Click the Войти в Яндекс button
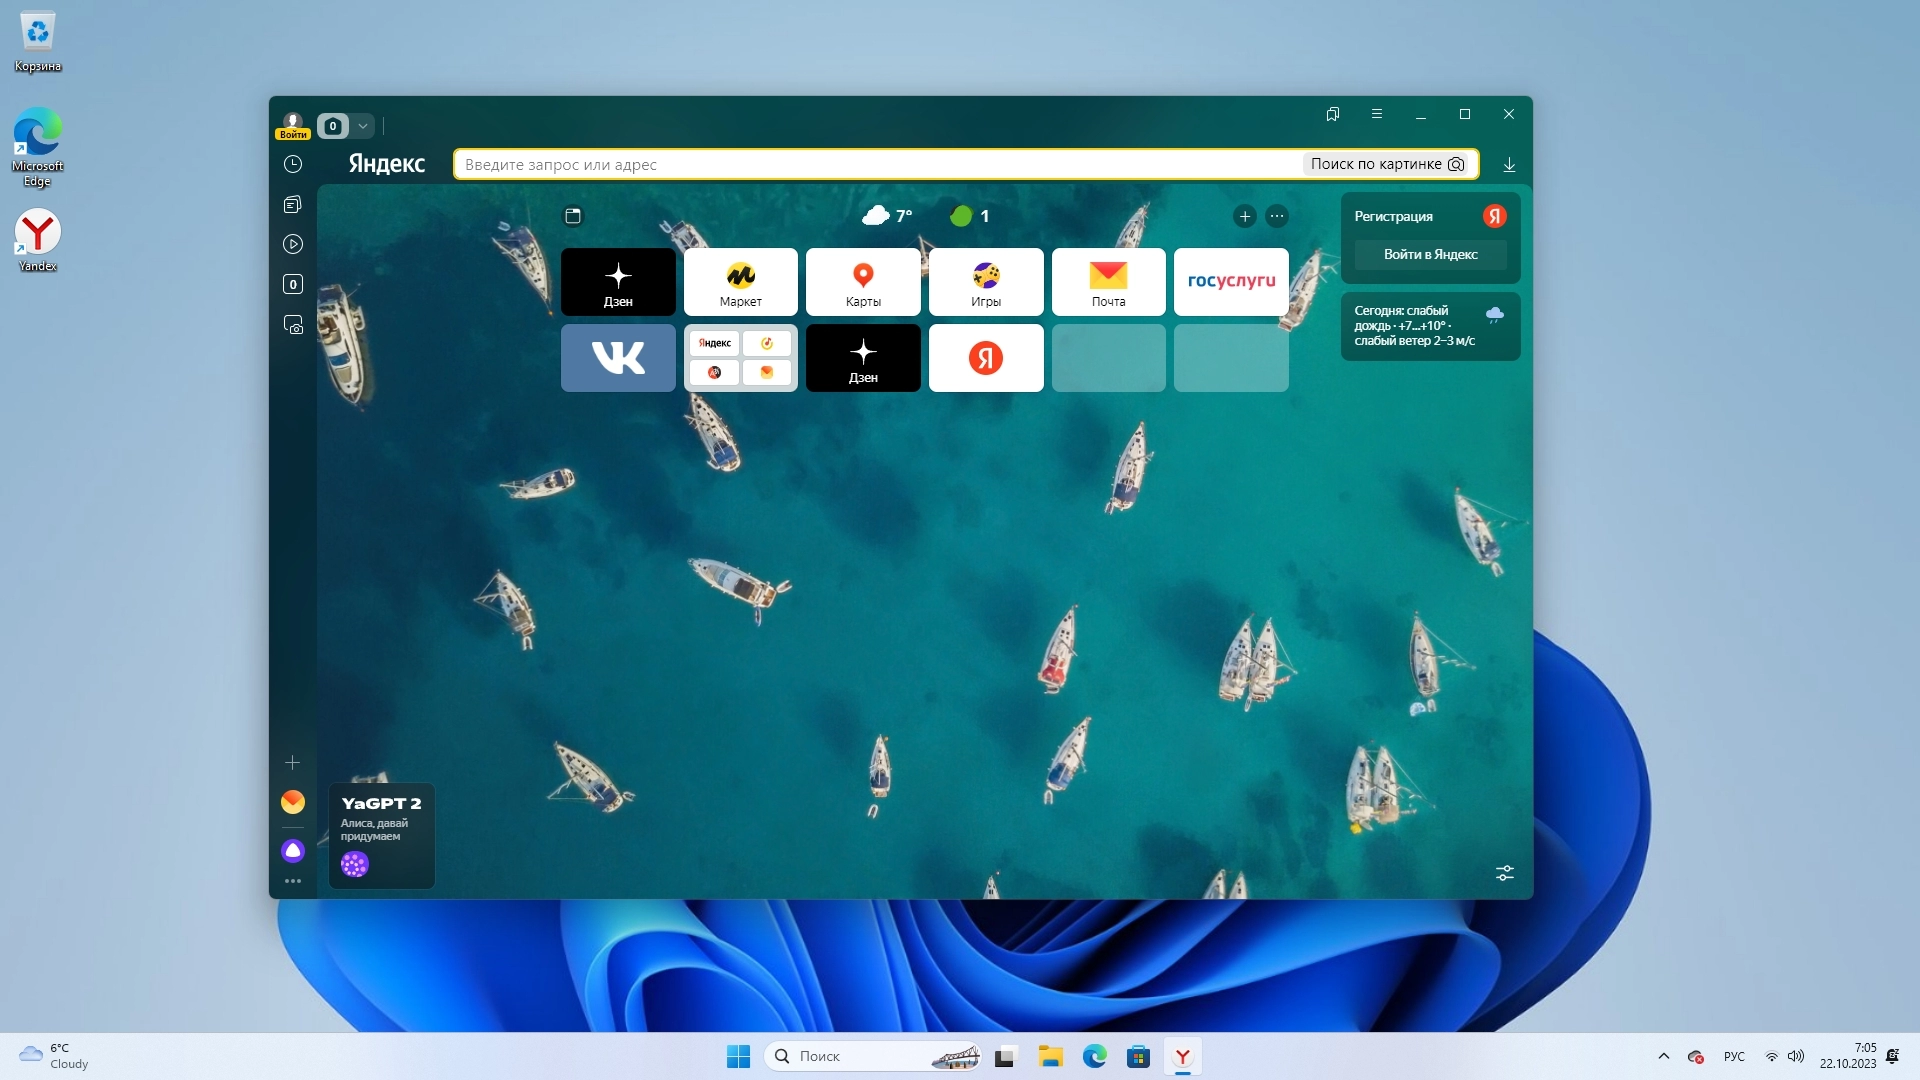1920x1080 pixels. (x=1430, y=254)
